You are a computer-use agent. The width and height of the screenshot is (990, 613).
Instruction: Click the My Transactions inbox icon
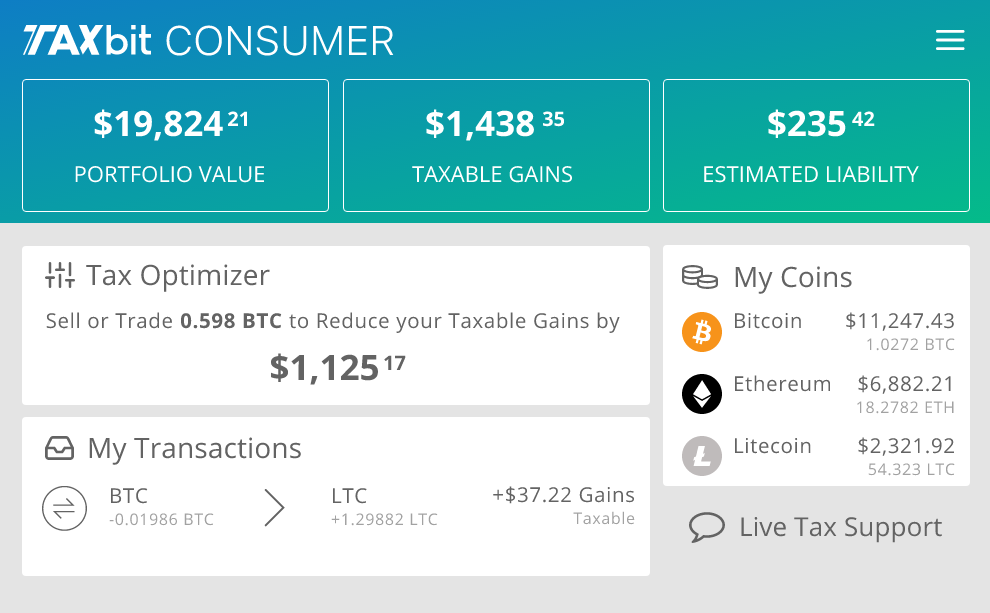pyautogui.click(x=60, y=448)
